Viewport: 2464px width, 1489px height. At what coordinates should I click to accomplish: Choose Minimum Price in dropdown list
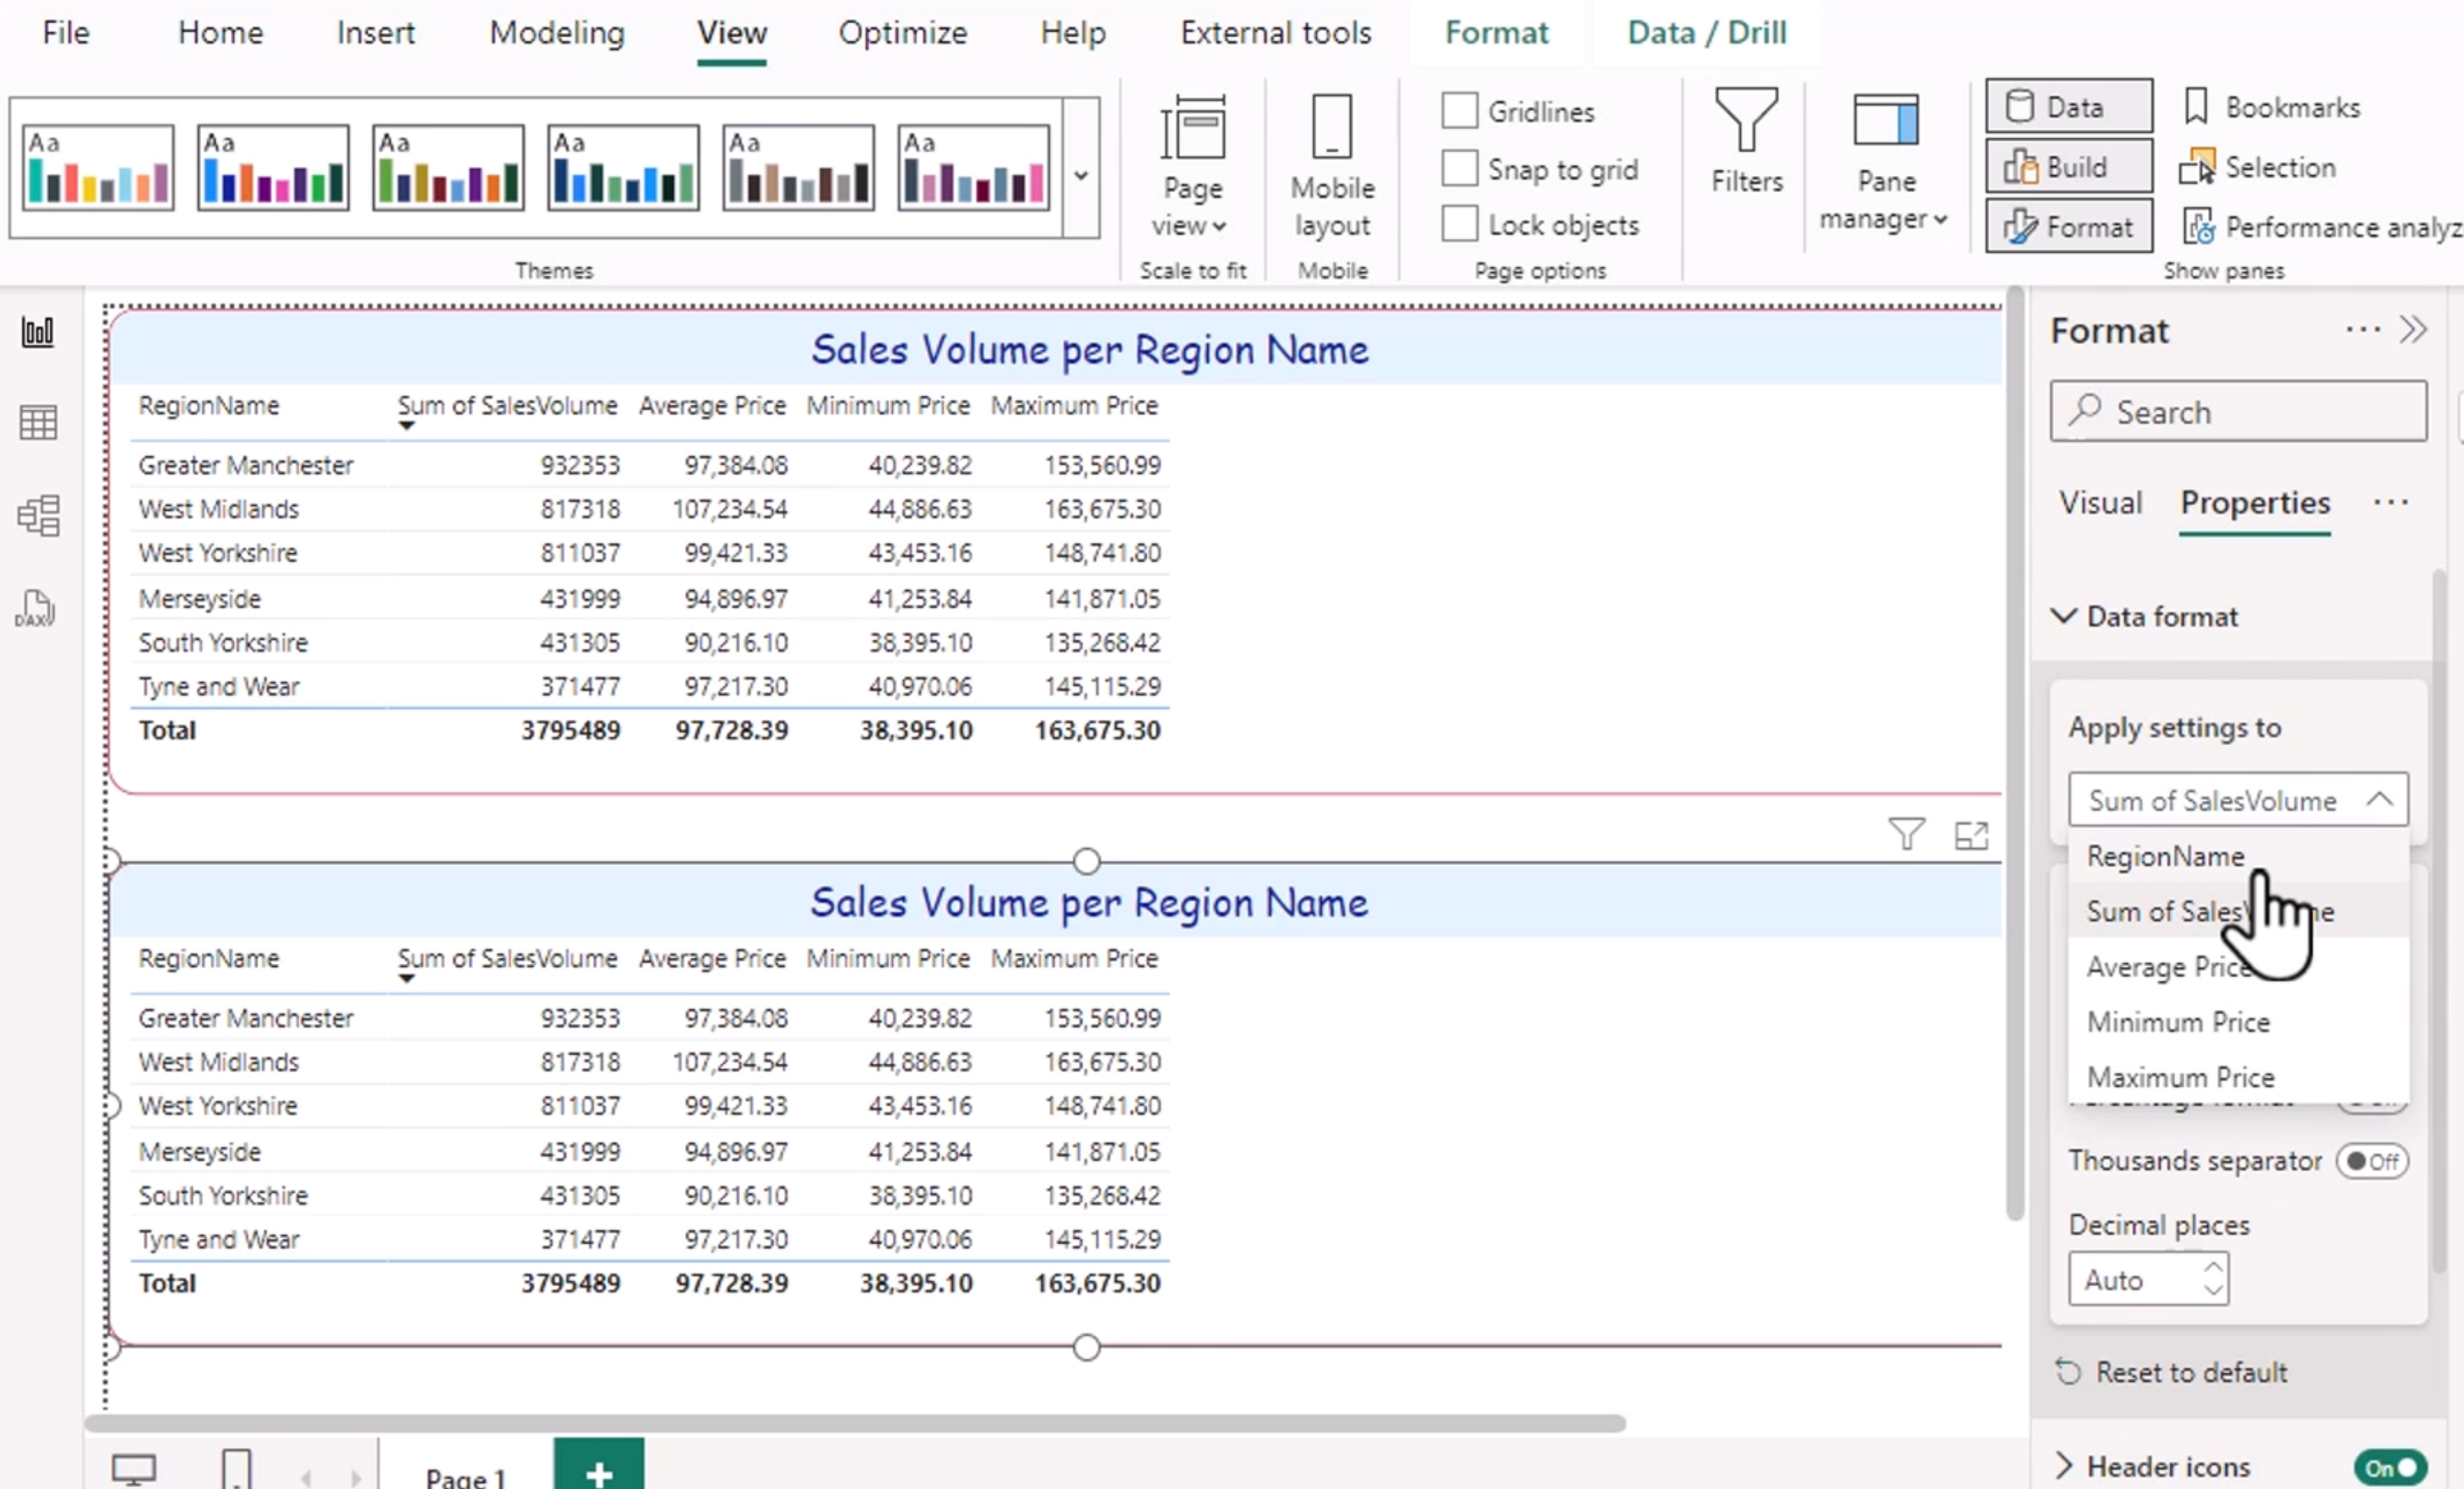click(x=2238, y=1022)
